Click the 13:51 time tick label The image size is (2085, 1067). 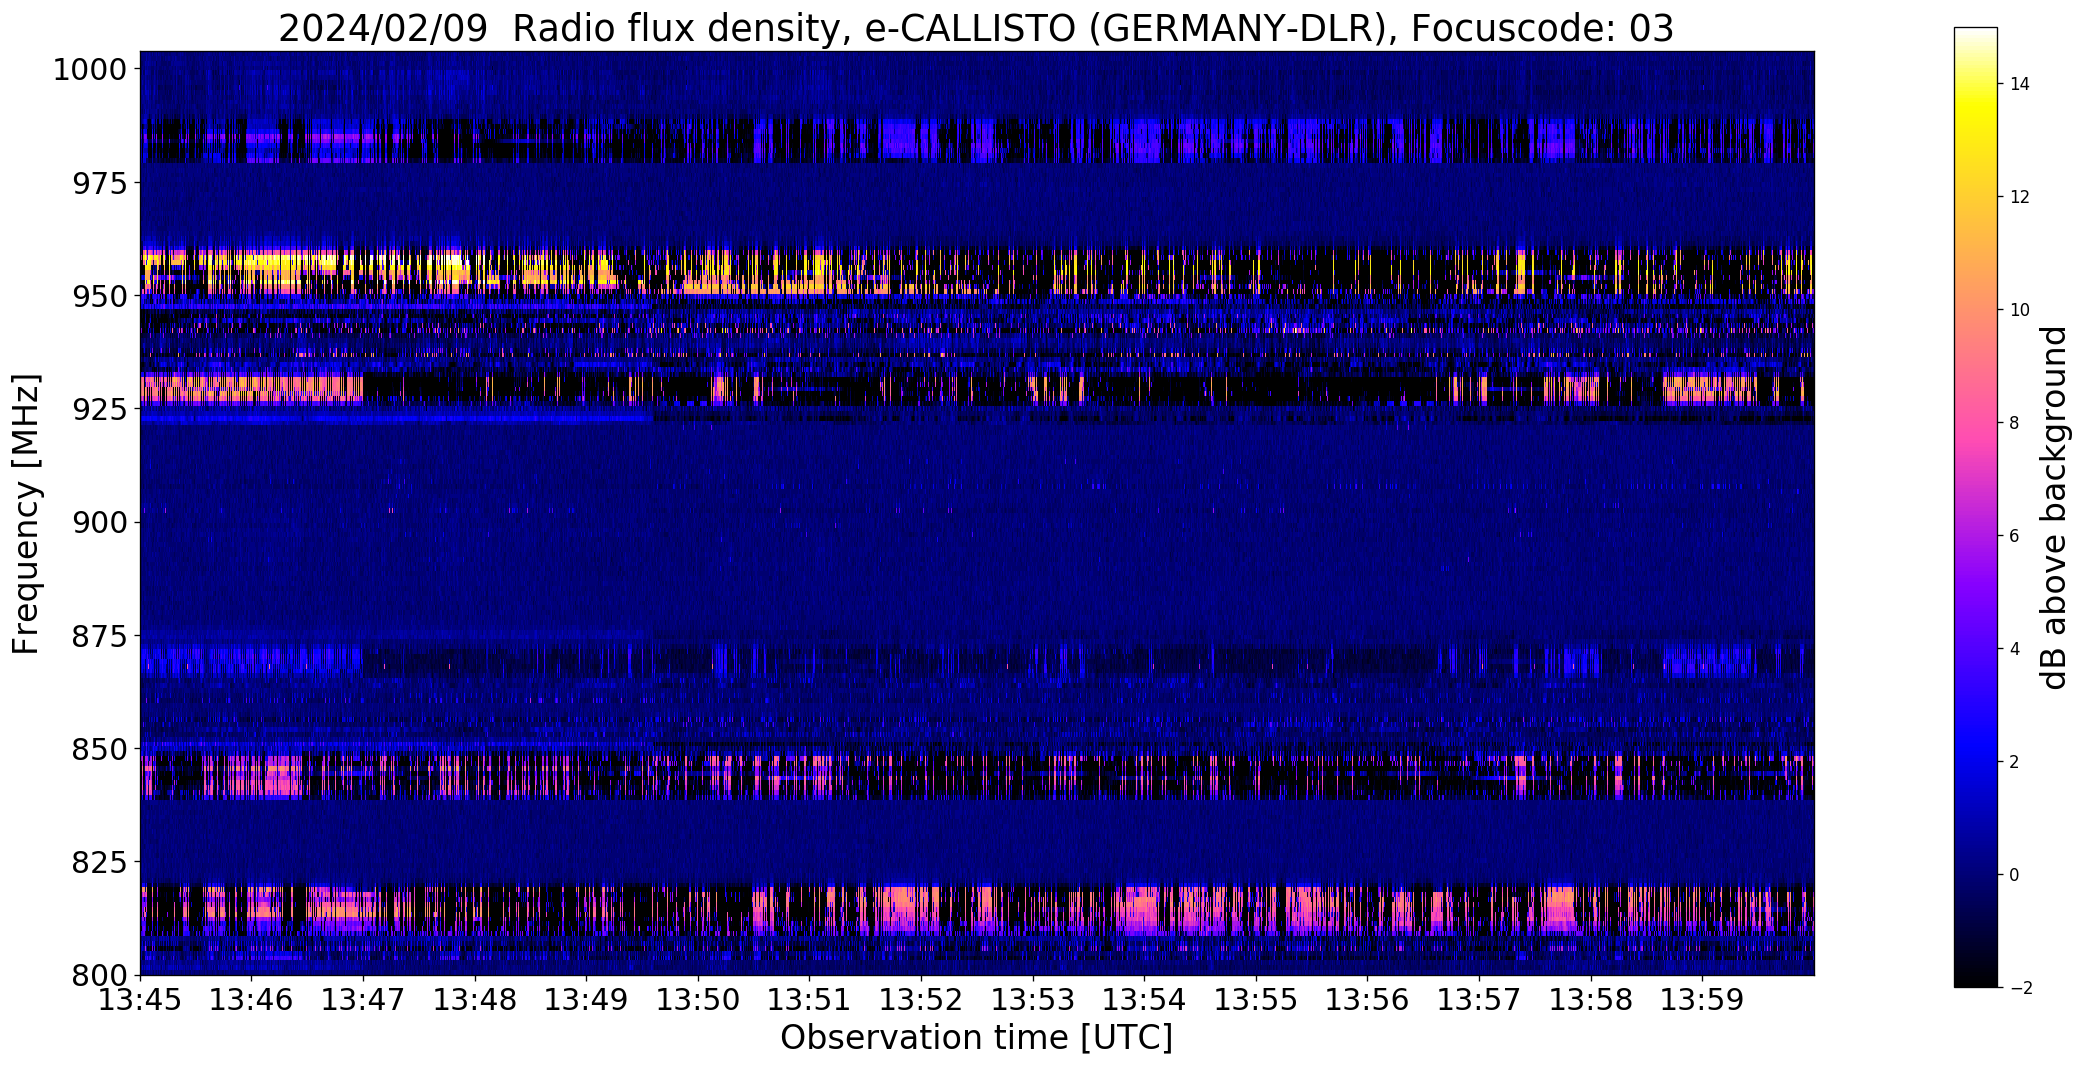[x=809, y=1000]
